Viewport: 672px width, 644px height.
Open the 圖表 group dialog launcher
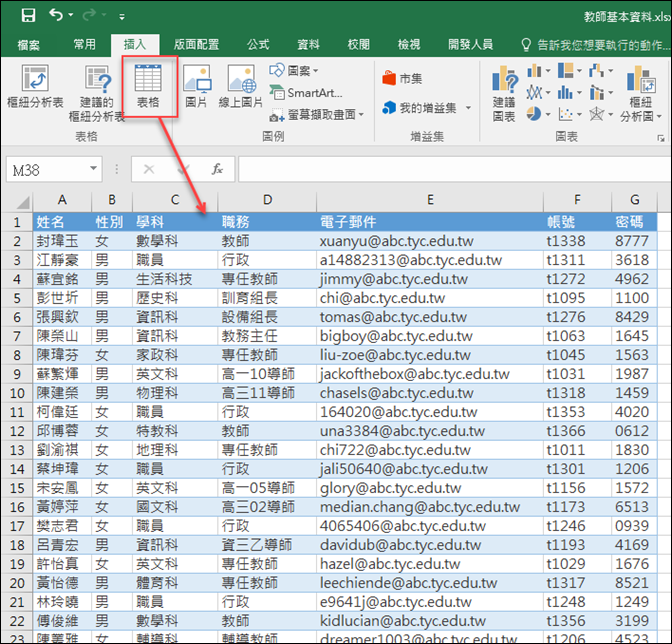tap(660, 138)
